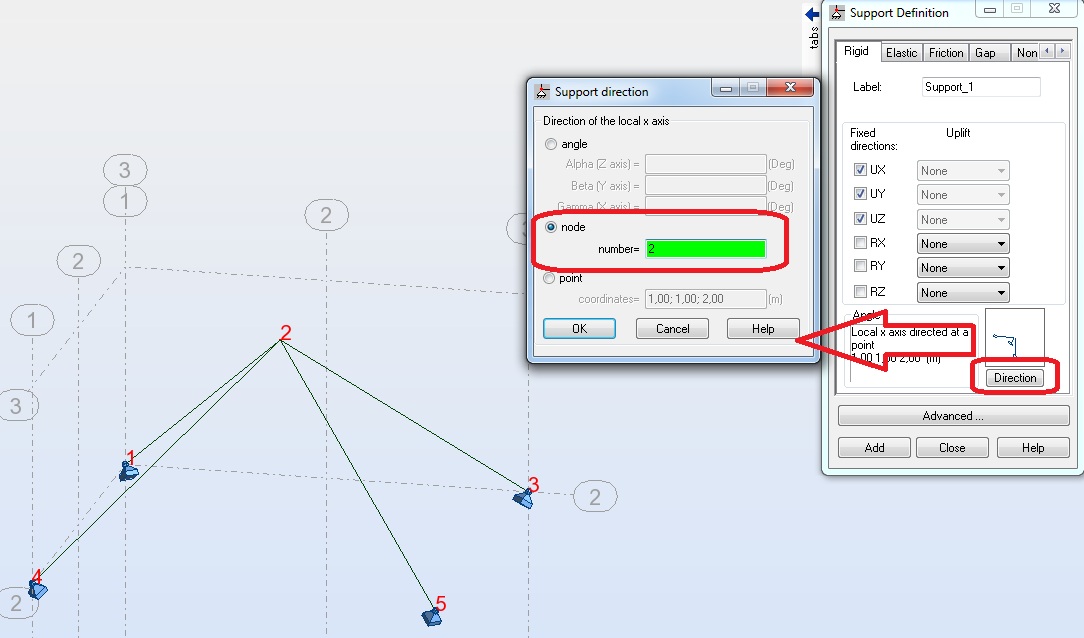Switch to the Rigid tab
The height and width of the screenshot is (638, 1084).
coord(857,52)
